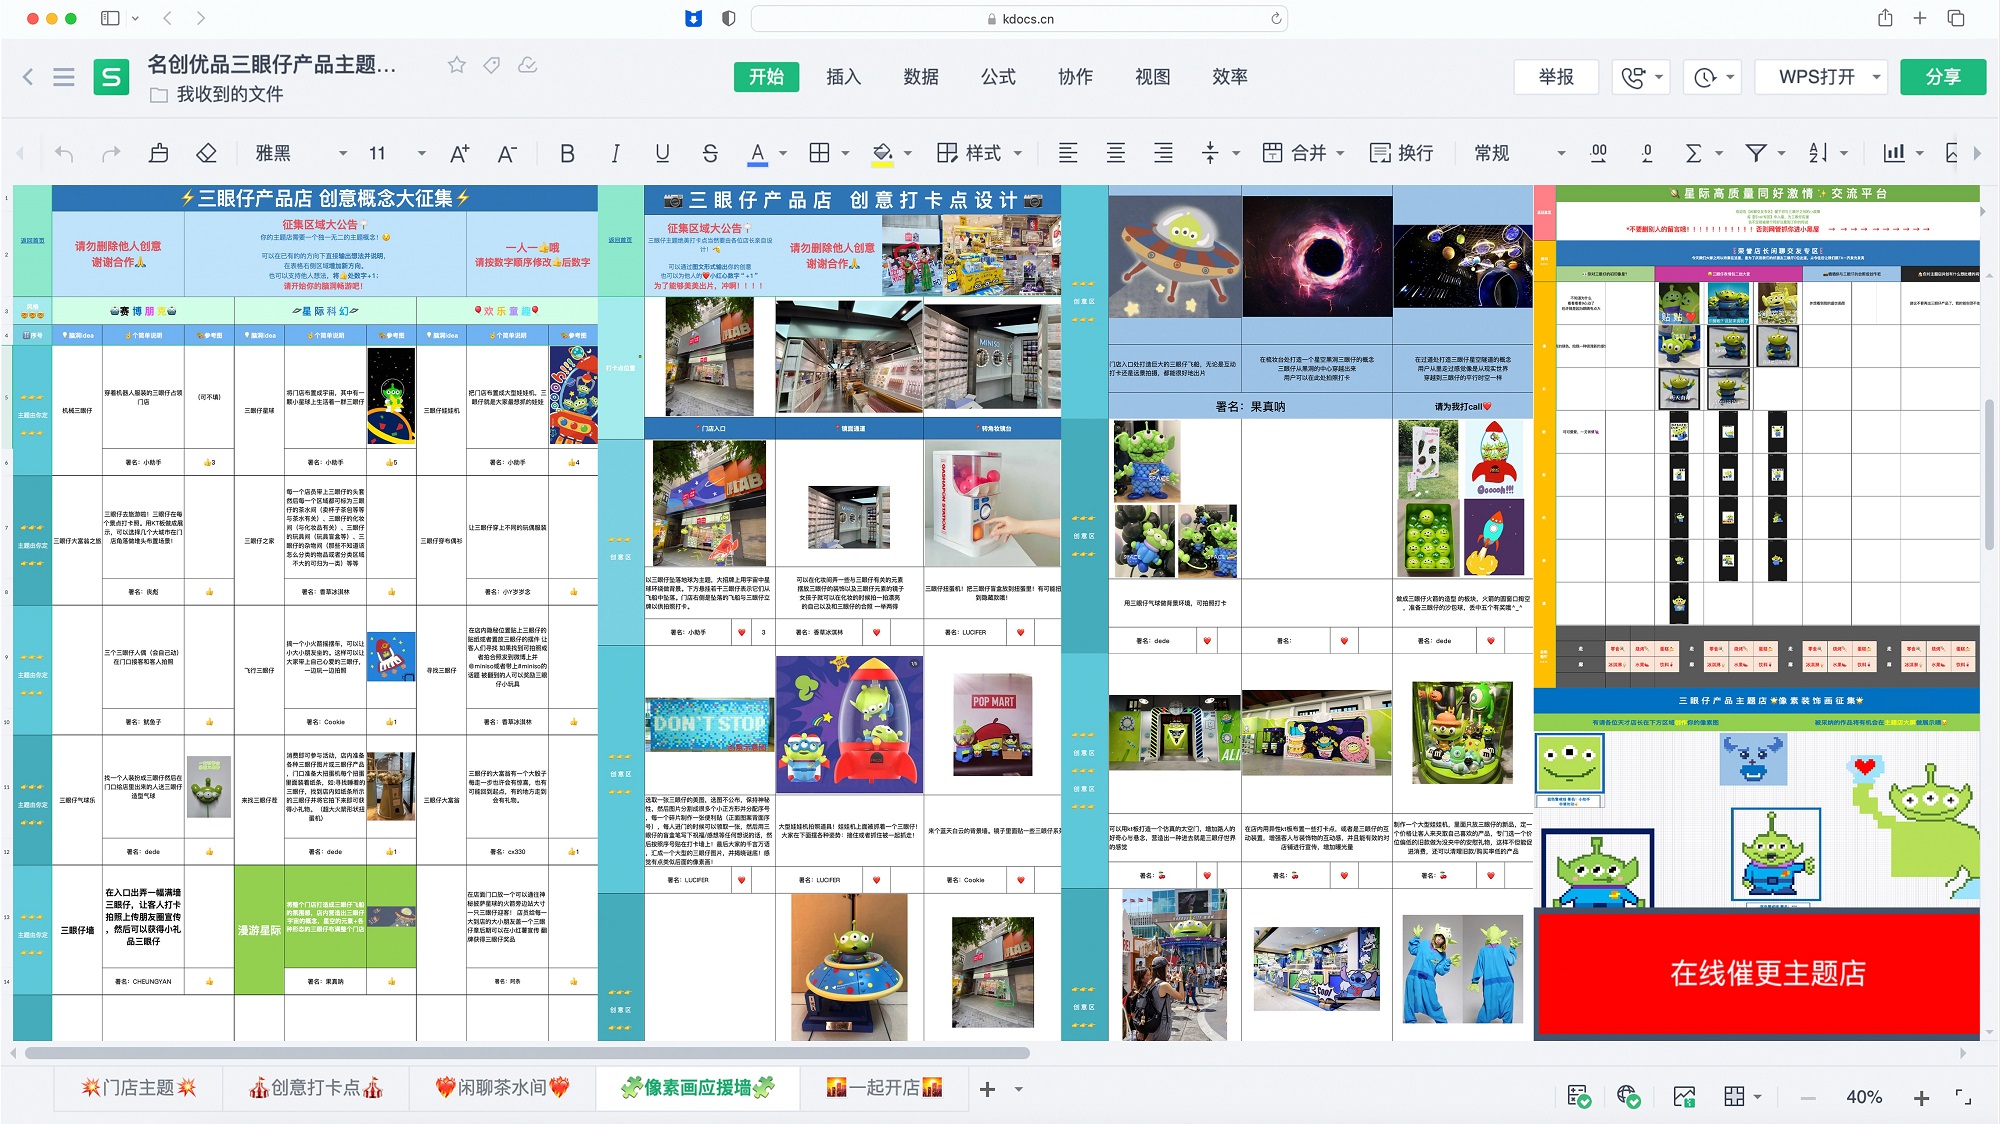Click the AutoSum sigma icon
Screen dimensions: 2000x1124
tap(1693, 153)
